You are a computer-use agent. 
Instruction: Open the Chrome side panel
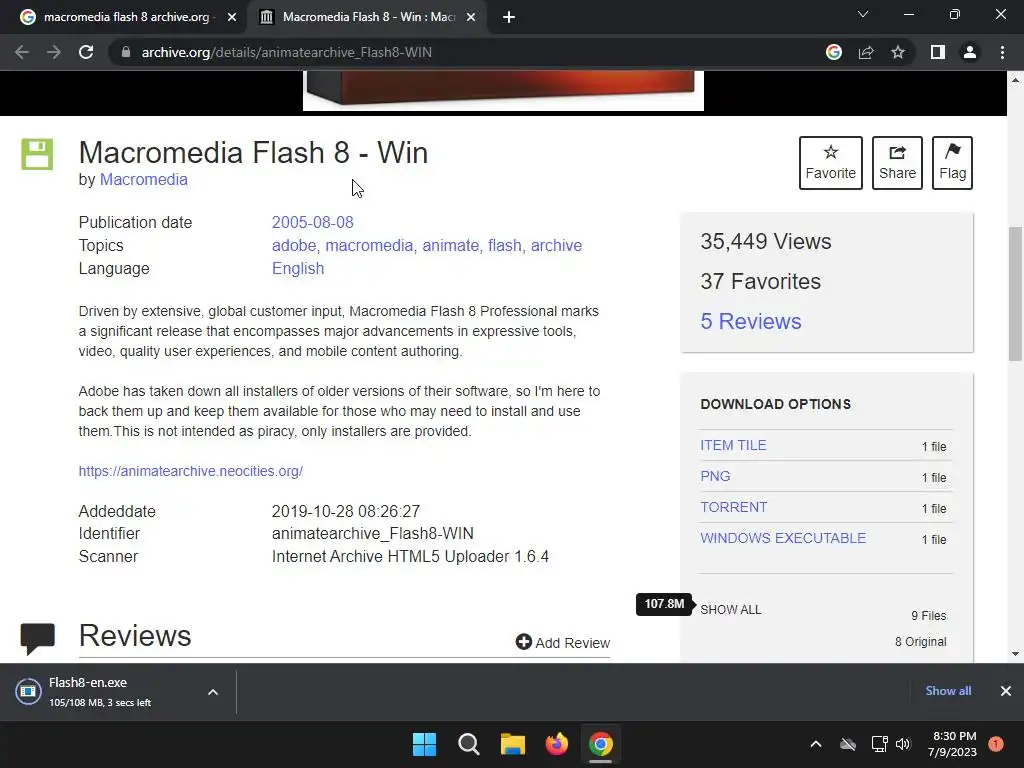tap(938, 52)
